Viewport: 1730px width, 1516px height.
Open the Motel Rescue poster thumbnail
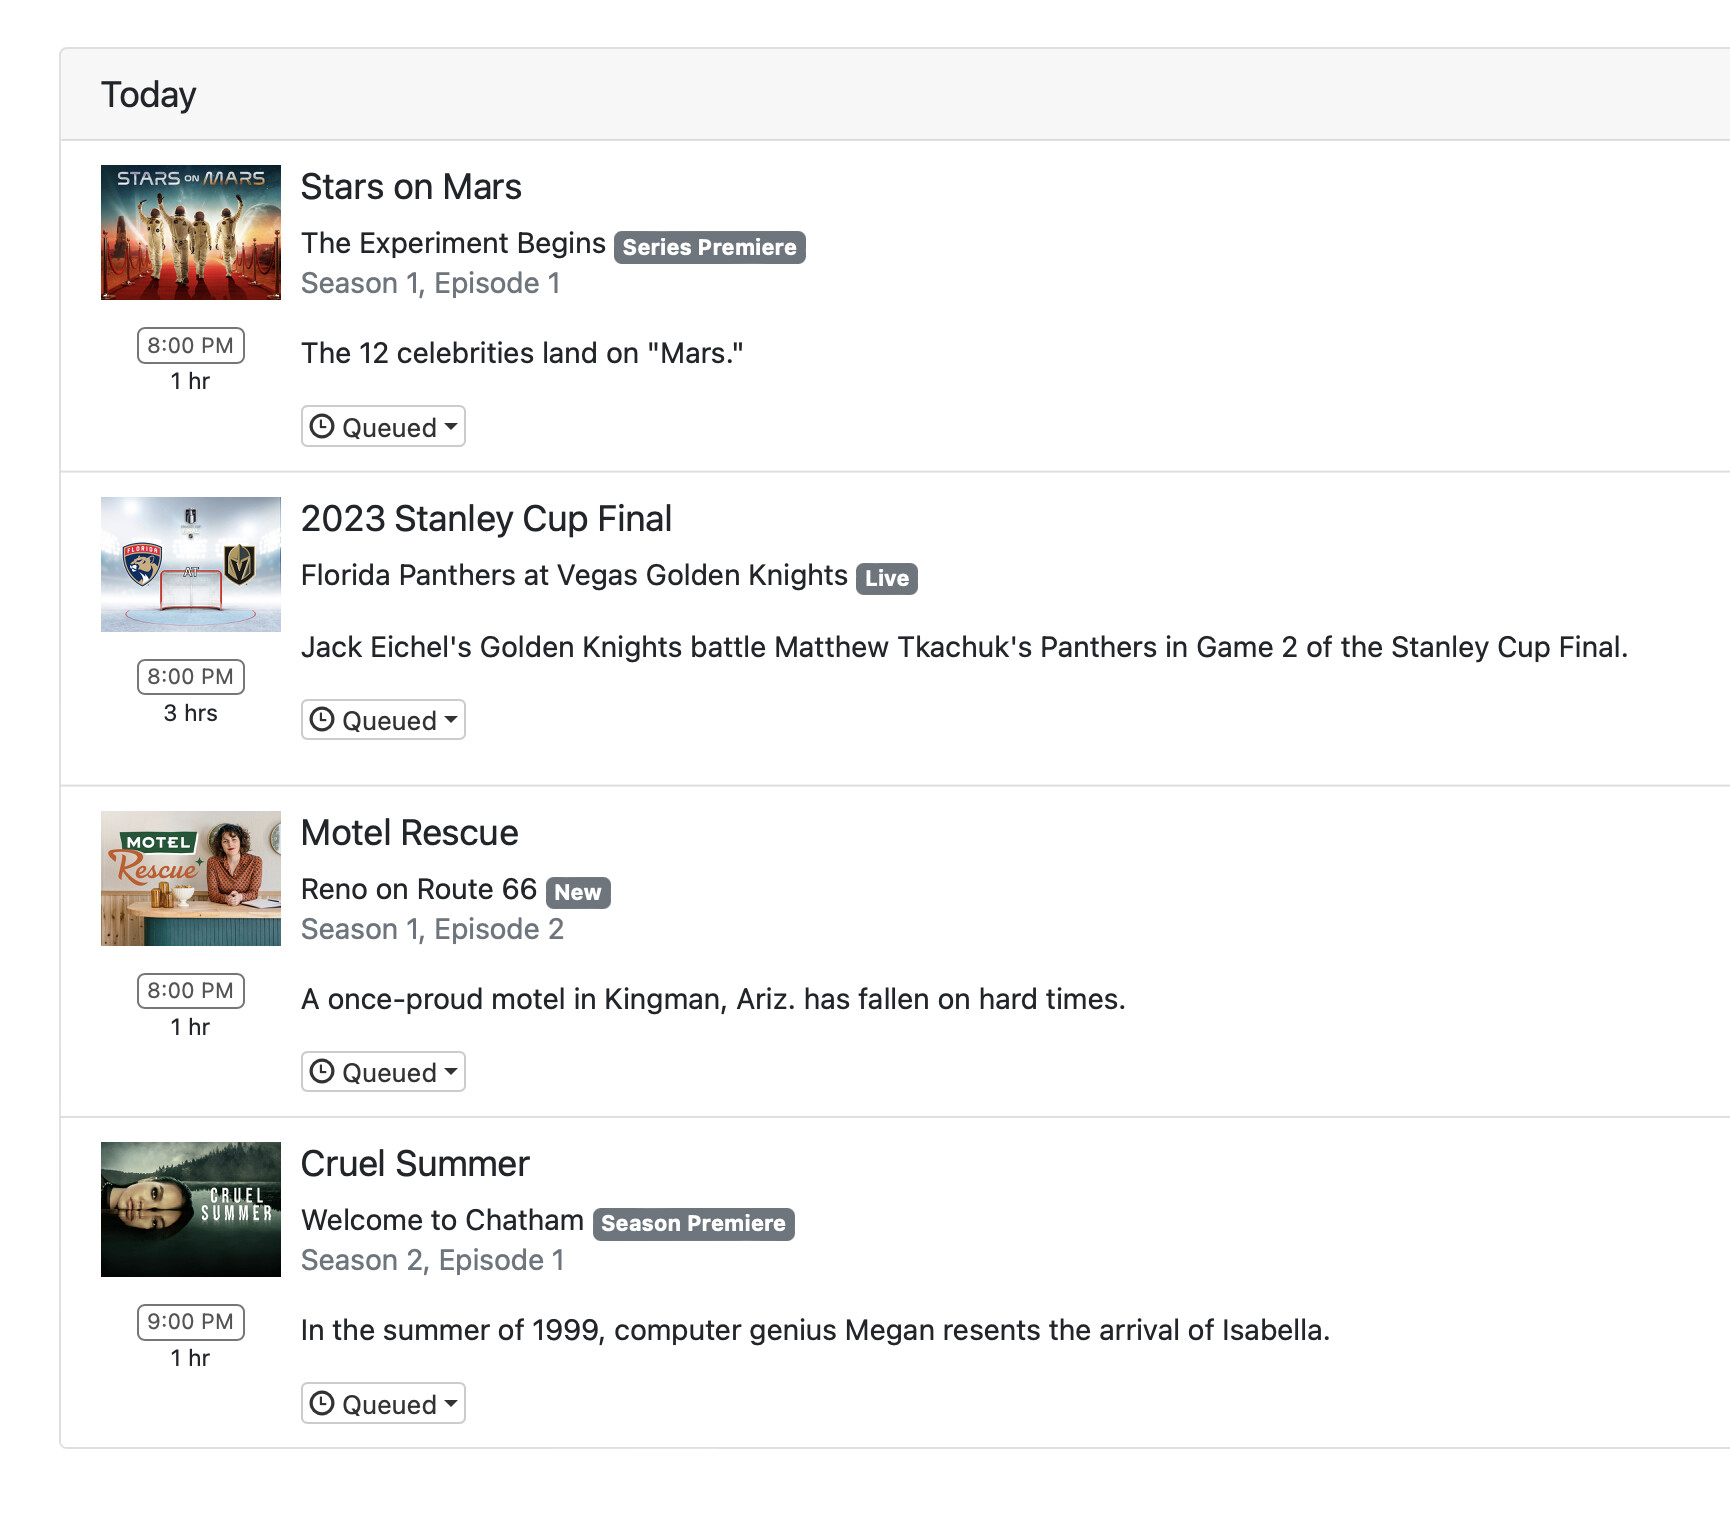click(191, 878)
